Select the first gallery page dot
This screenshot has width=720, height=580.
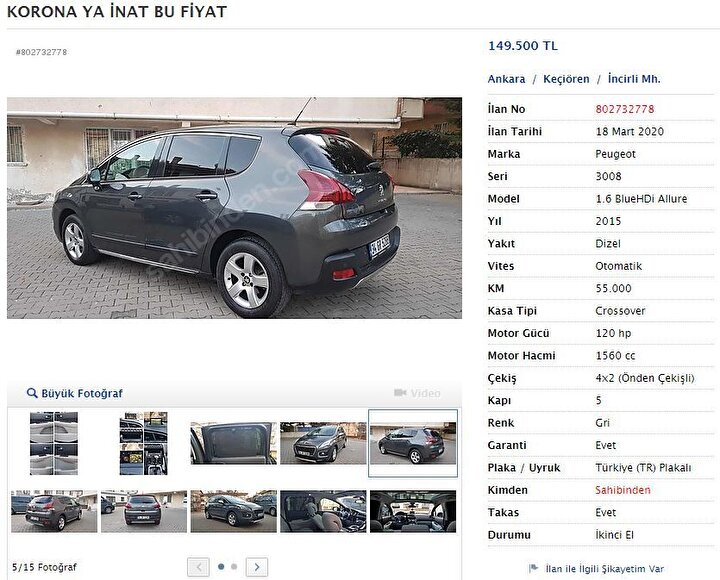(x=221, y=567)
